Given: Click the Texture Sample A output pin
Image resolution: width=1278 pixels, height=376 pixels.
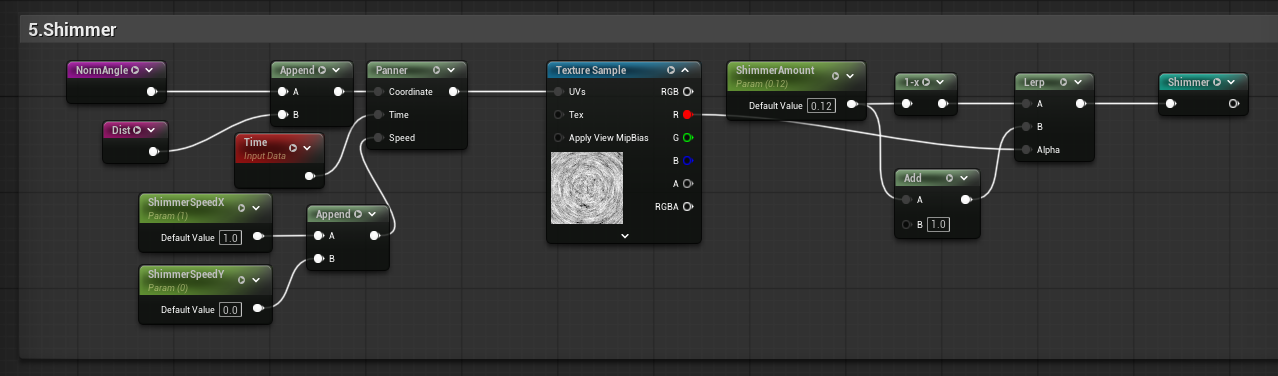Looking at the screenshot, I should 688,184.
